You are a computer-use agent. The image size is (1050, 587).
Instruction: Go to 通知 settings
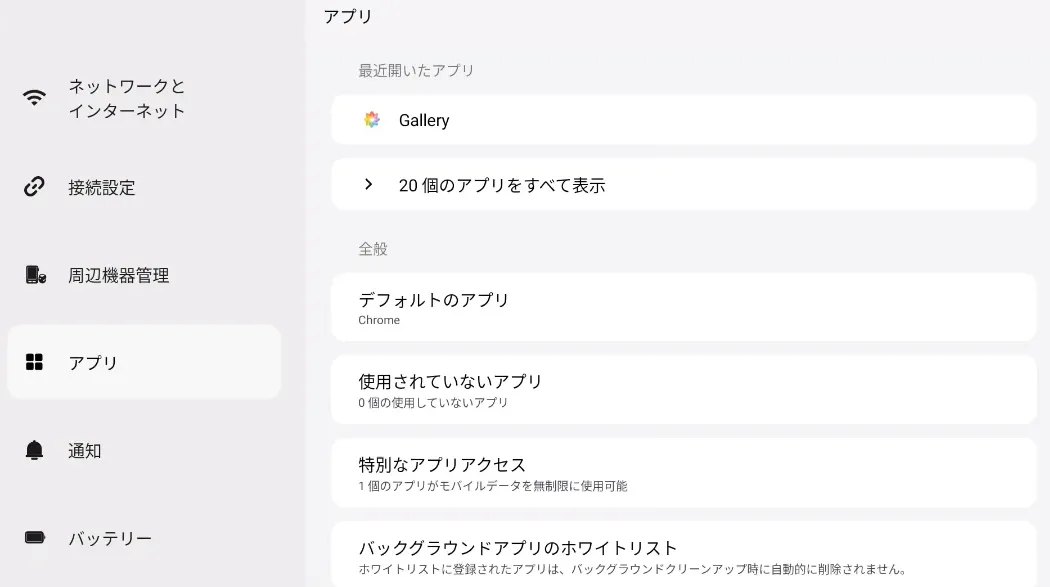pyautogui.click(x=85, y=450)
